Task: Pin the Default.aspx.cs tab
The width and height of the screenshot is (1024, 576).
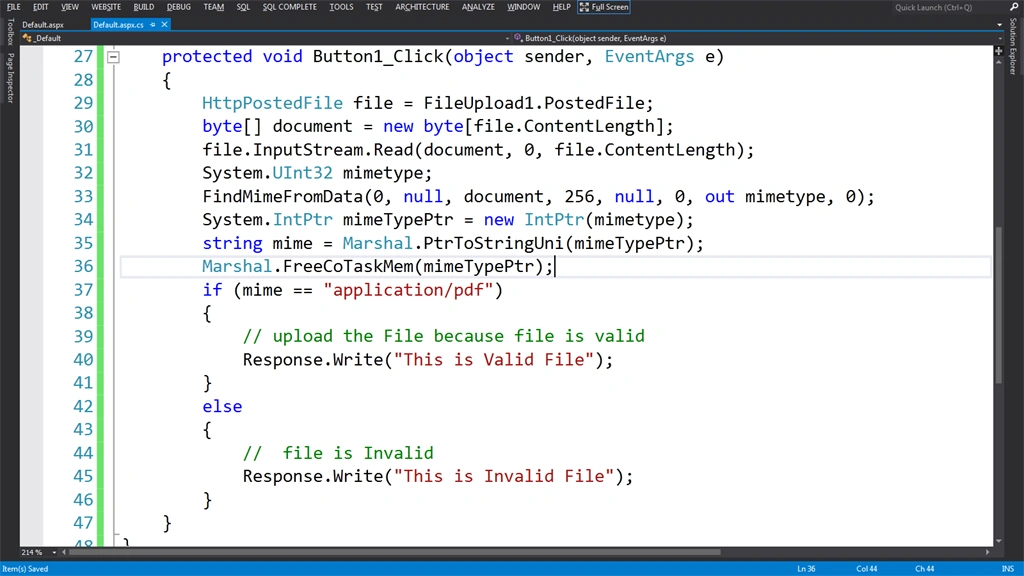Action: coord(153,25)
